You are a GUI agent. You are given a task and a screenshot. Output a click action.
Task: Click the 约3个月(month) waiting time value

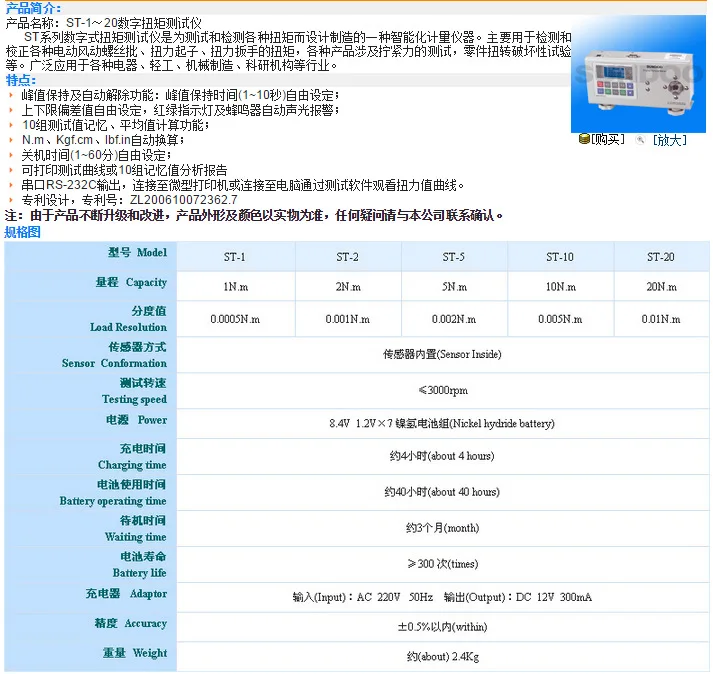(442, 528)
